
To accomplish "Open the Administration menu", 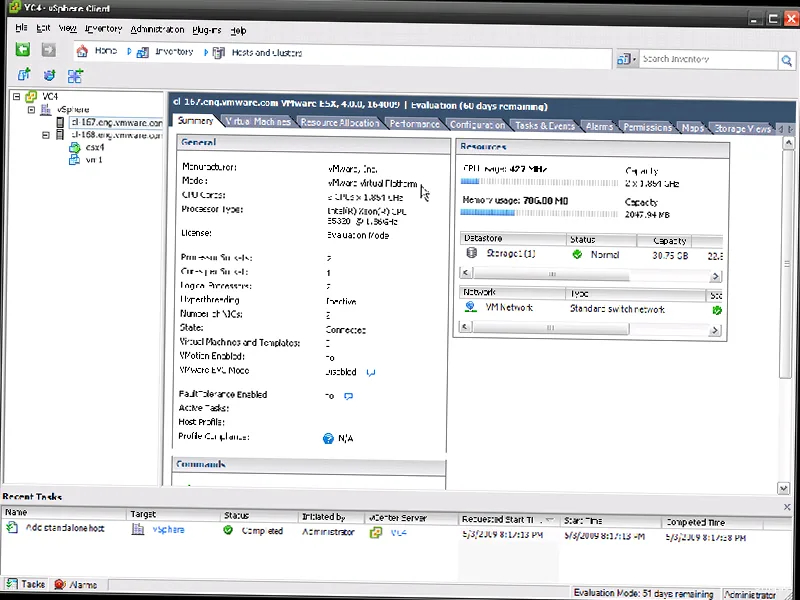I will 157,29.
